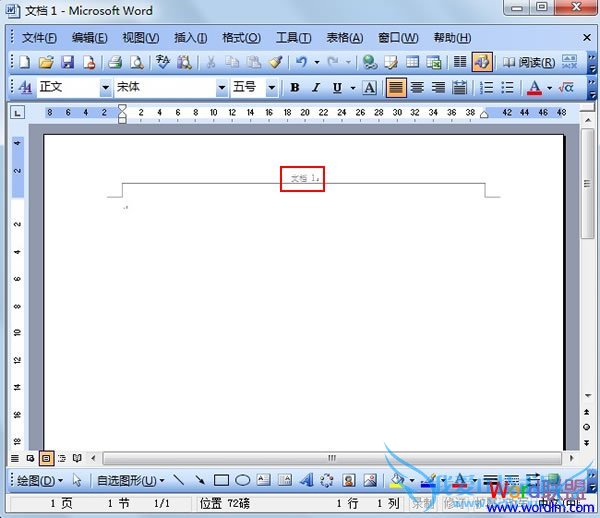Toggle Underline formatting

pos(337,88)
